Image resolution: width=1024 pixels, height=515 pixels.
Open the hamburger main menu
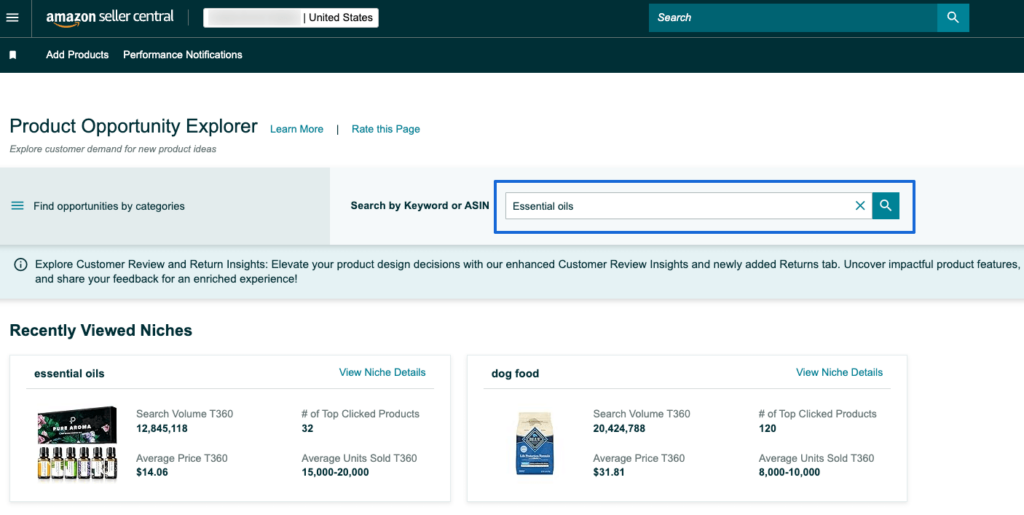(12, 18)
